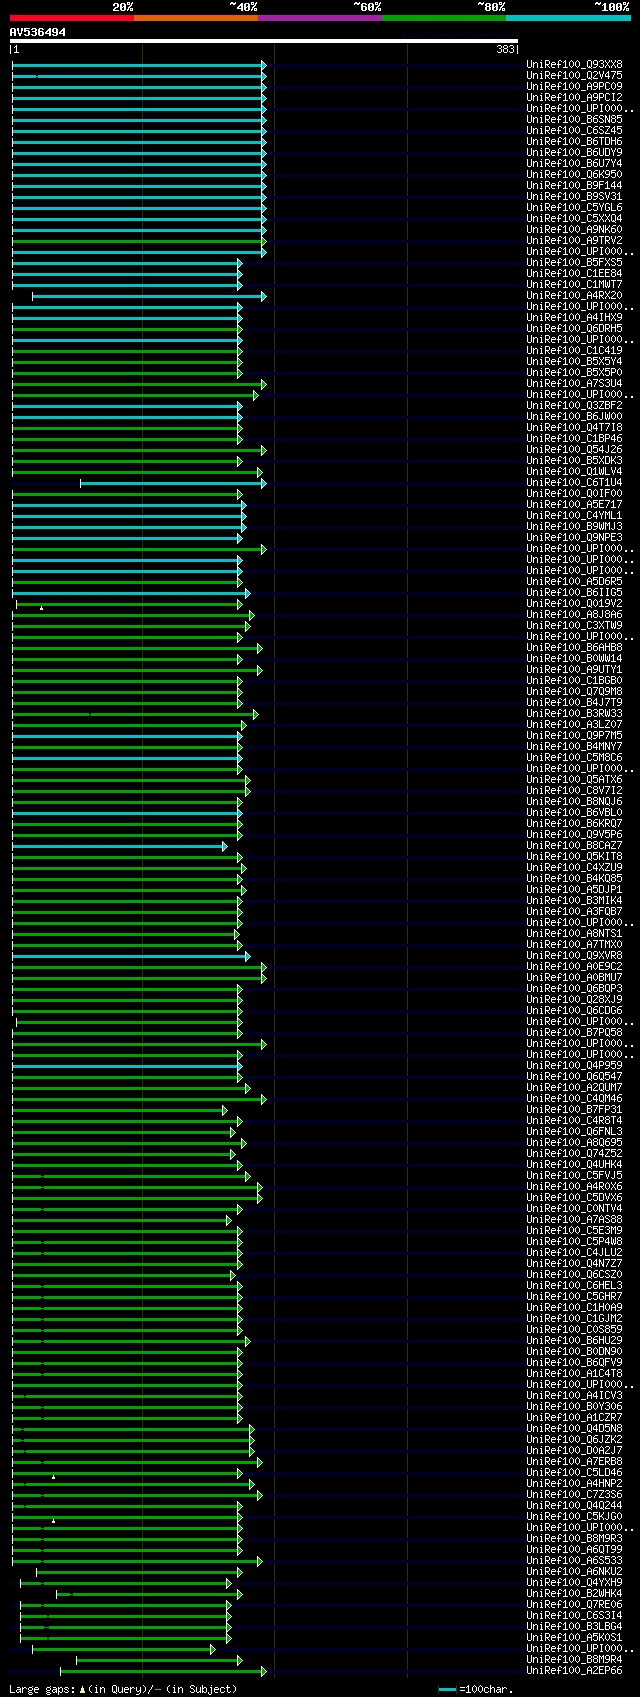The image size is (640, 1697).
Task: Open hit UniRef100_Q2V475
Action: [574, 75]
